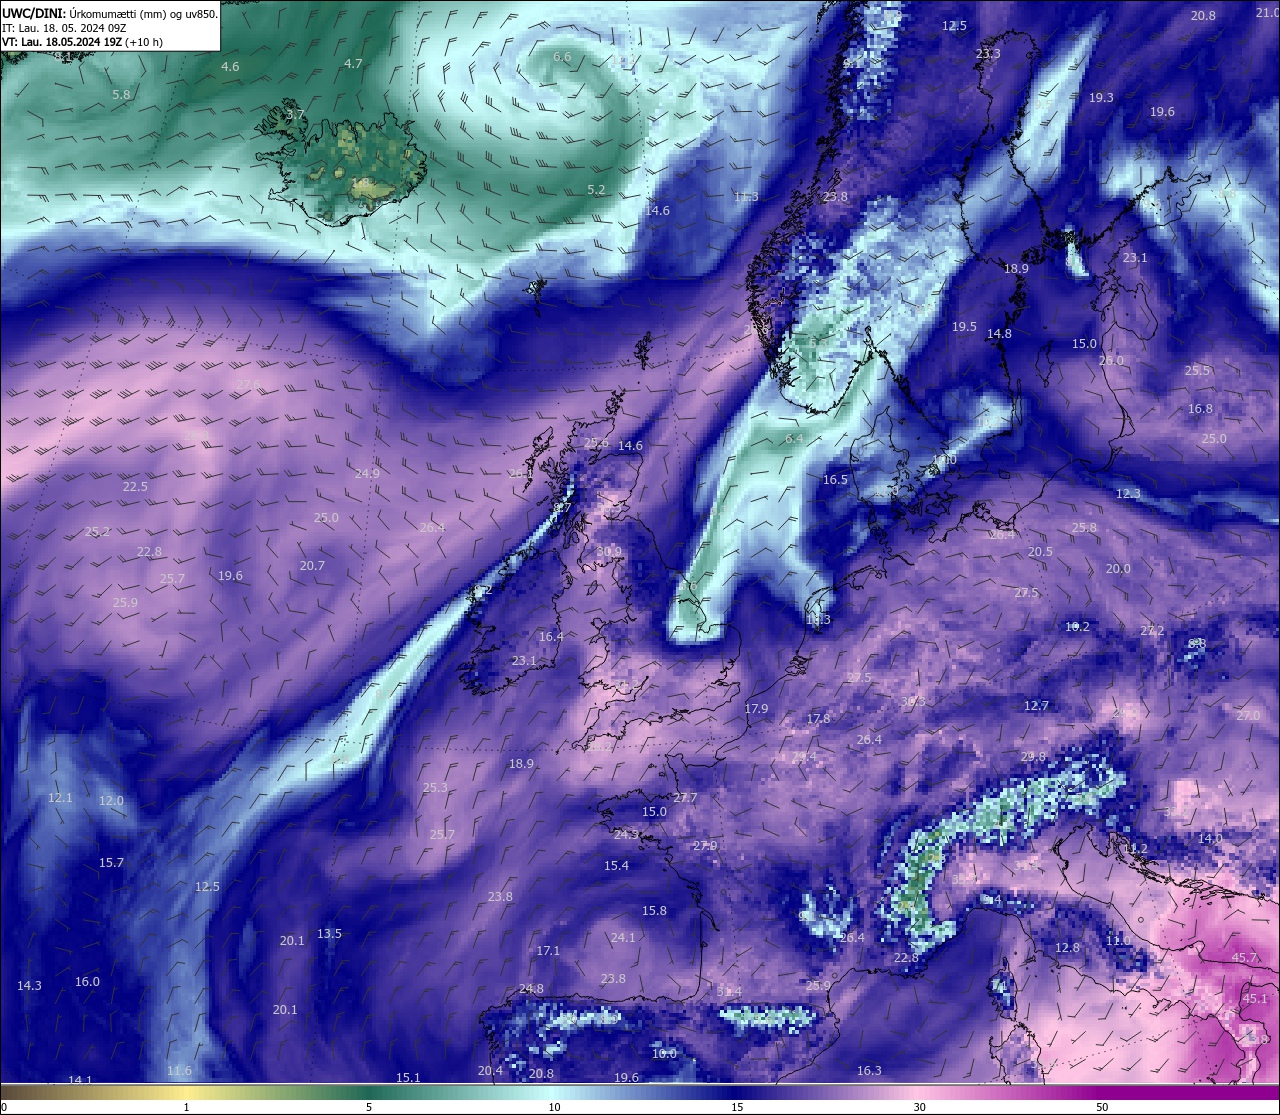1280x1115 pixels.
Task: Click the map value 27.7
Action: click(684, 797)
